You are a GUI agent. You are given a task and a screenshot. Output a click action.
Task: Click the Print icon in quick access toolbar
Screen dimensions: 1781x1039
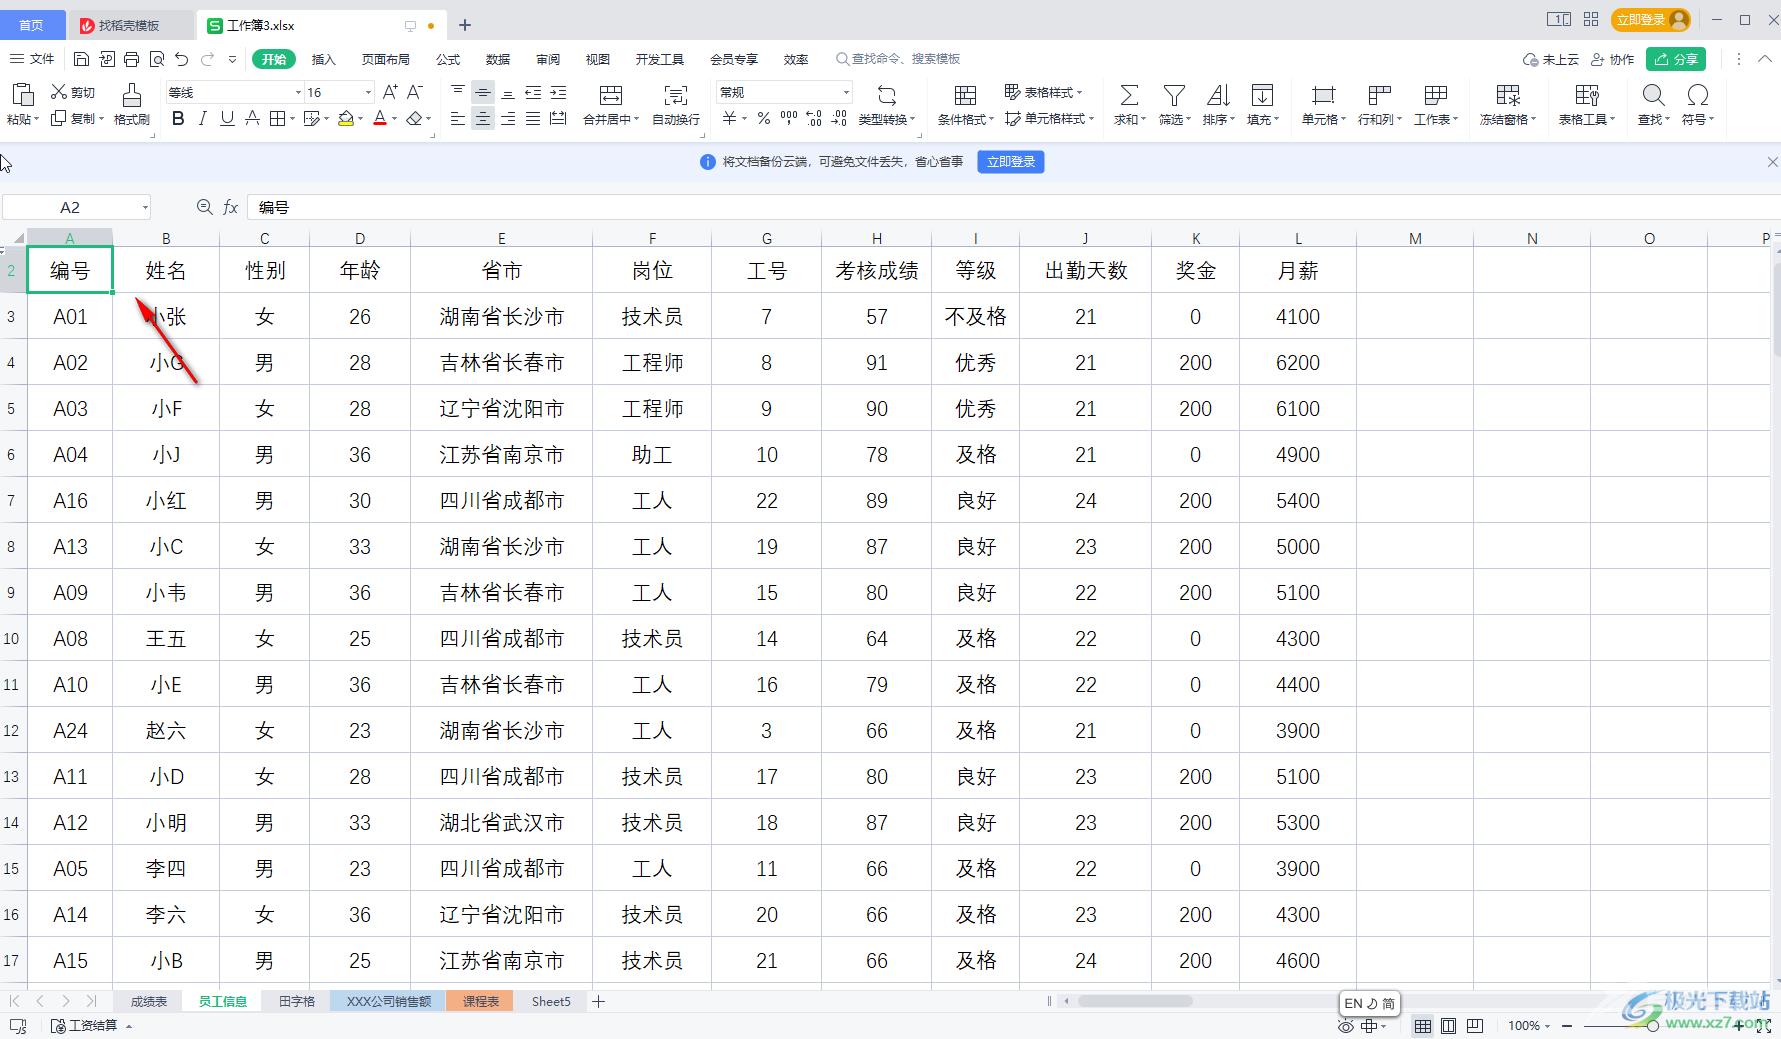[x=132, y=59]
